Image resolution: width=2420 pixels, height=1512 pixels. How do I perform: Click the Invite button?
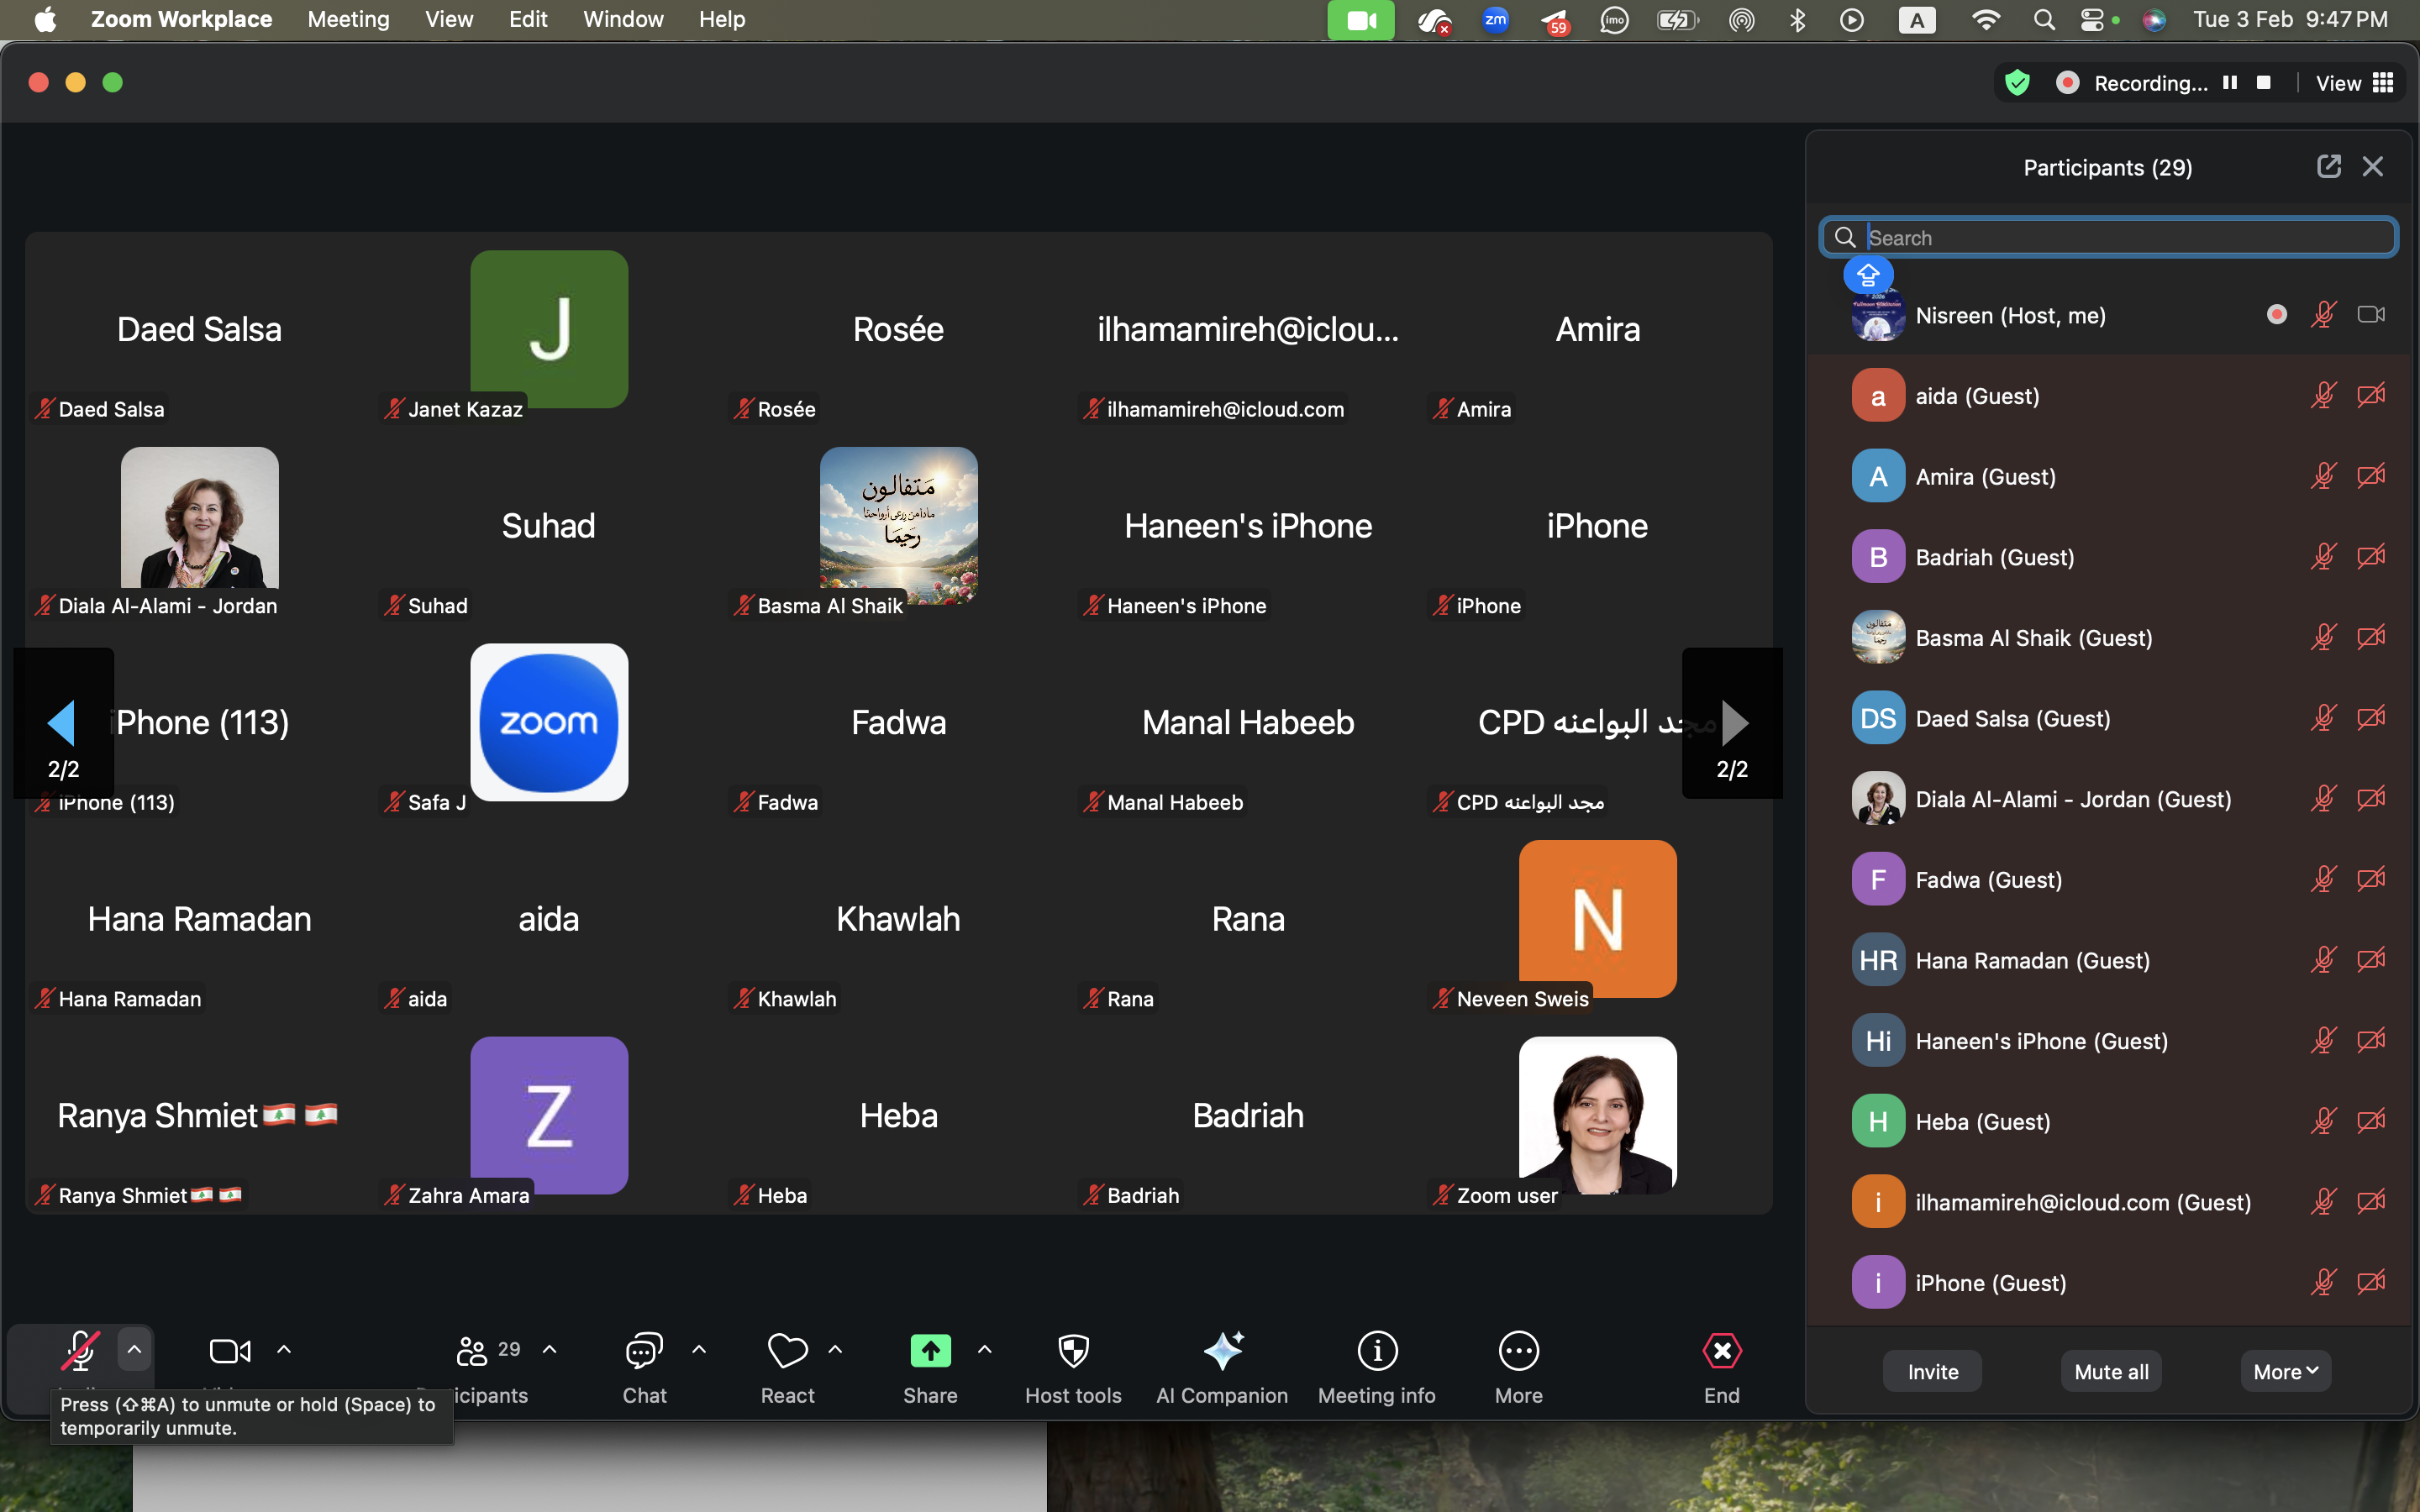click(x=1932, y=1371)
